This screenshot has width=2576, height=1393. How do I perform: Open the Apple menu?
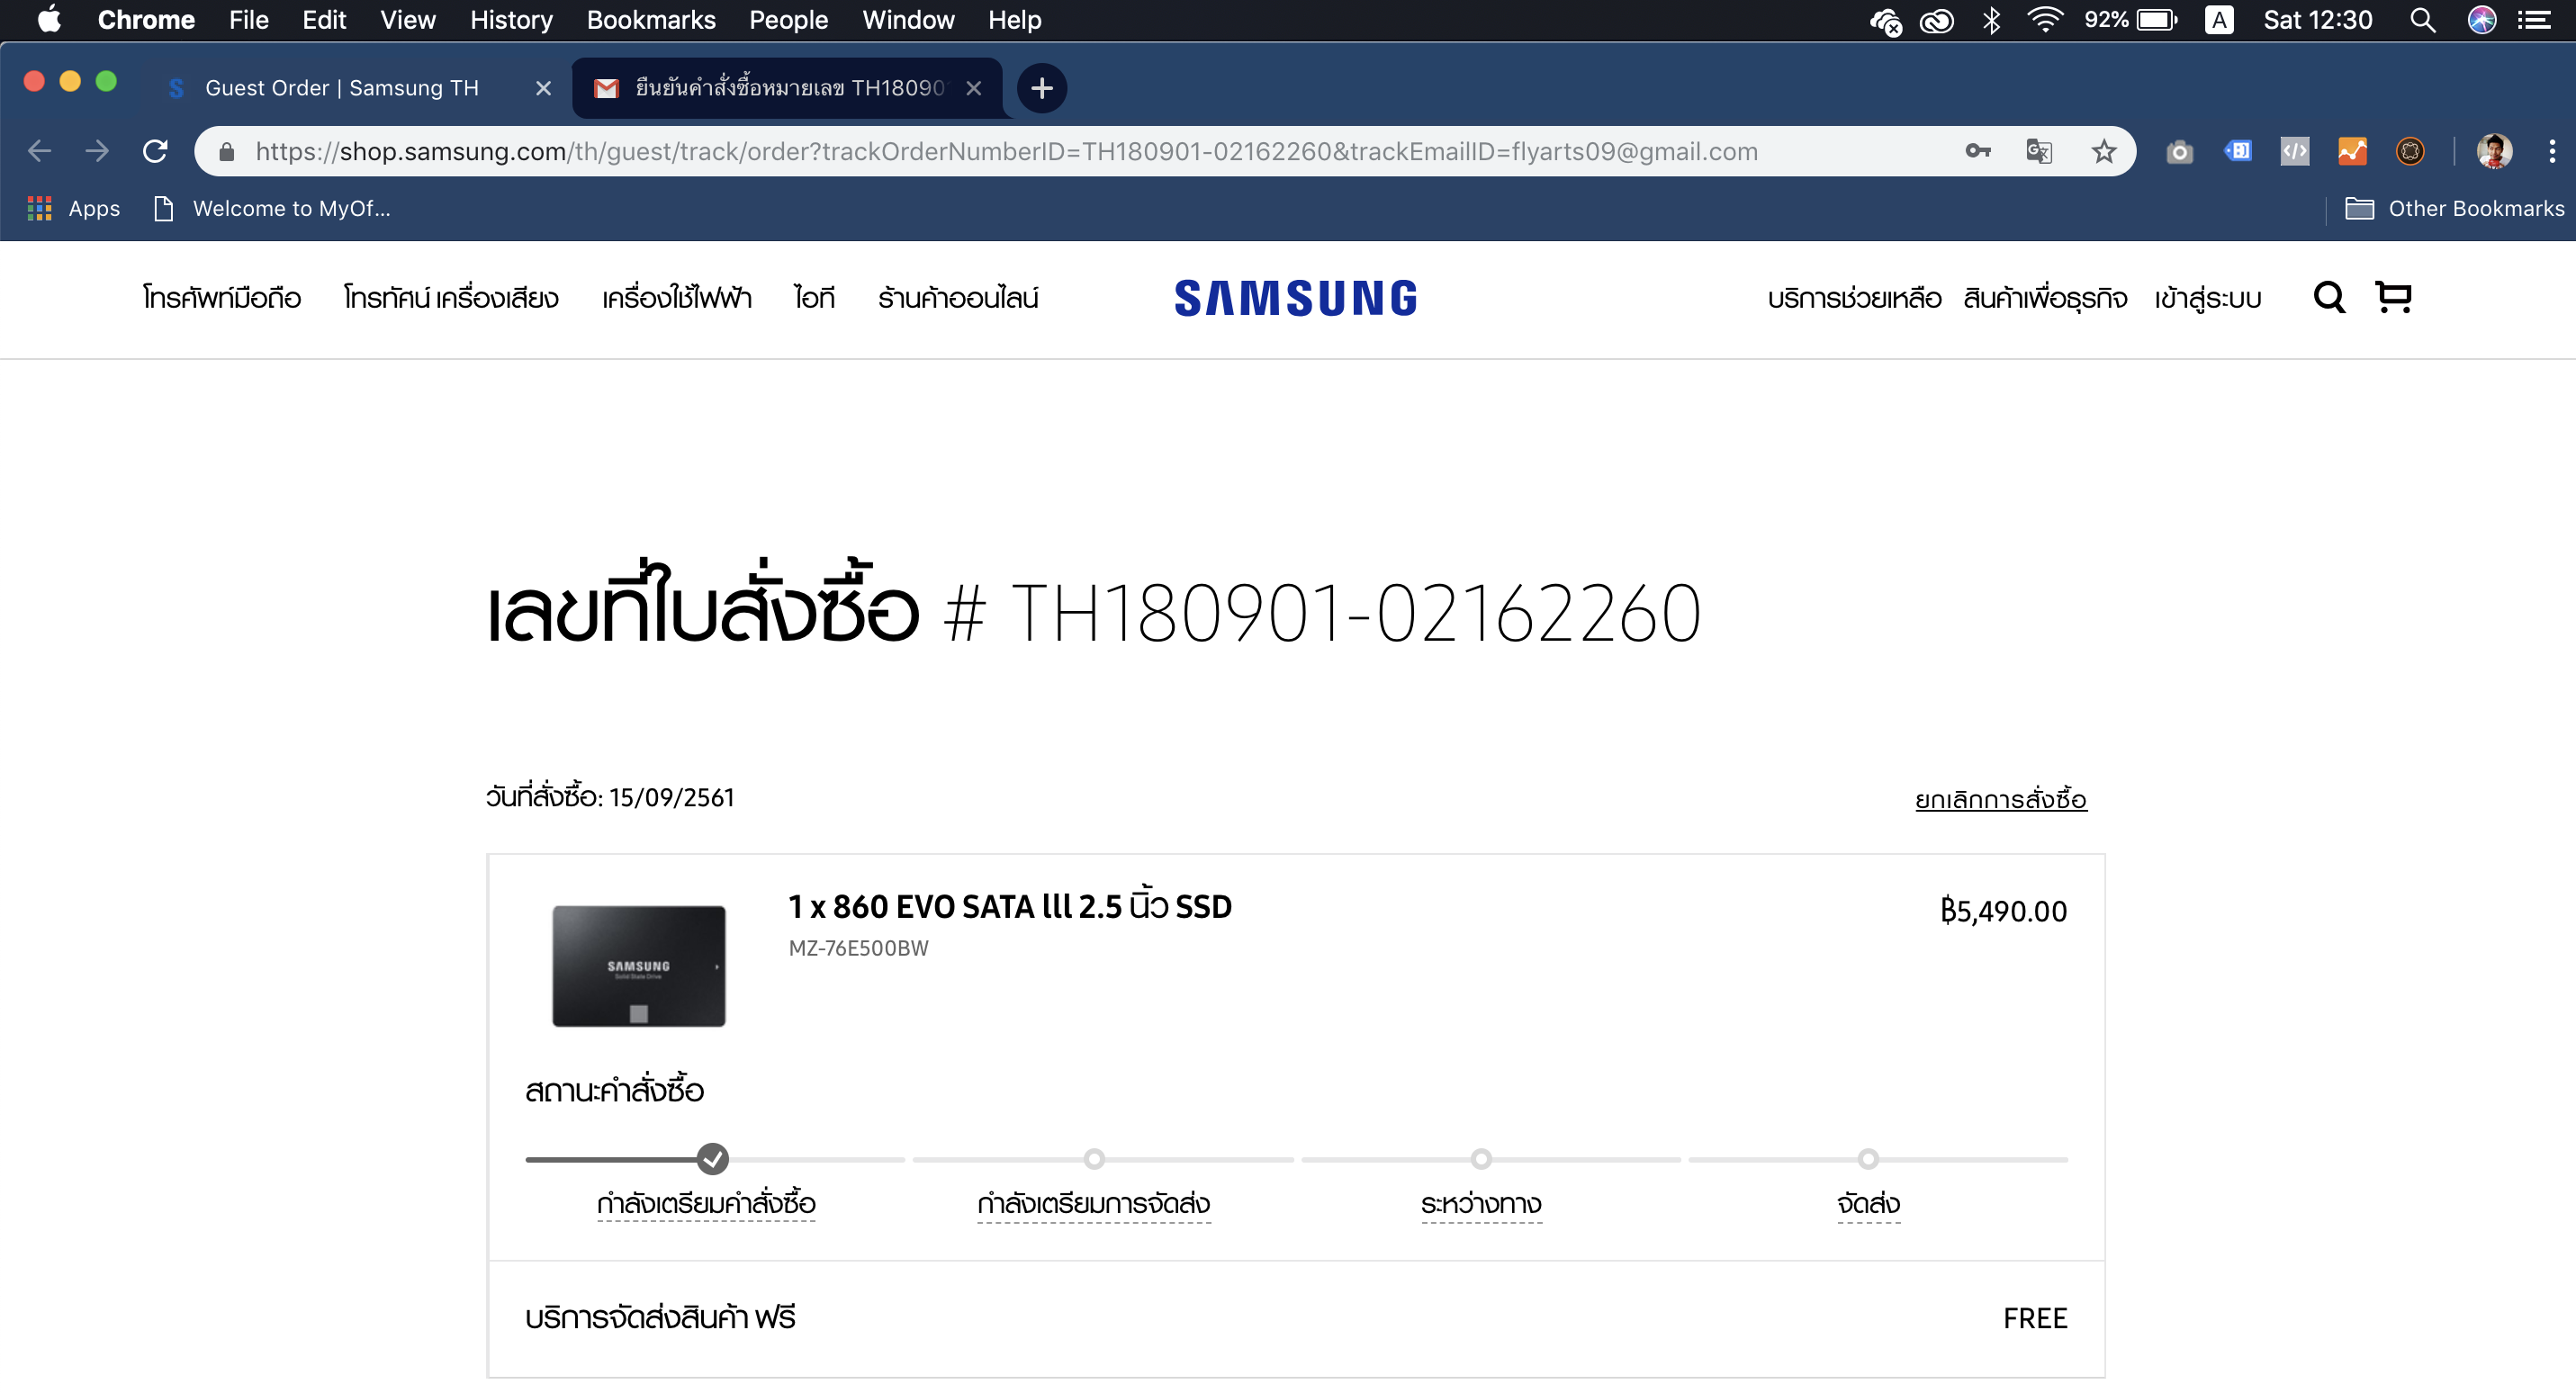click(x=48, y=20)
